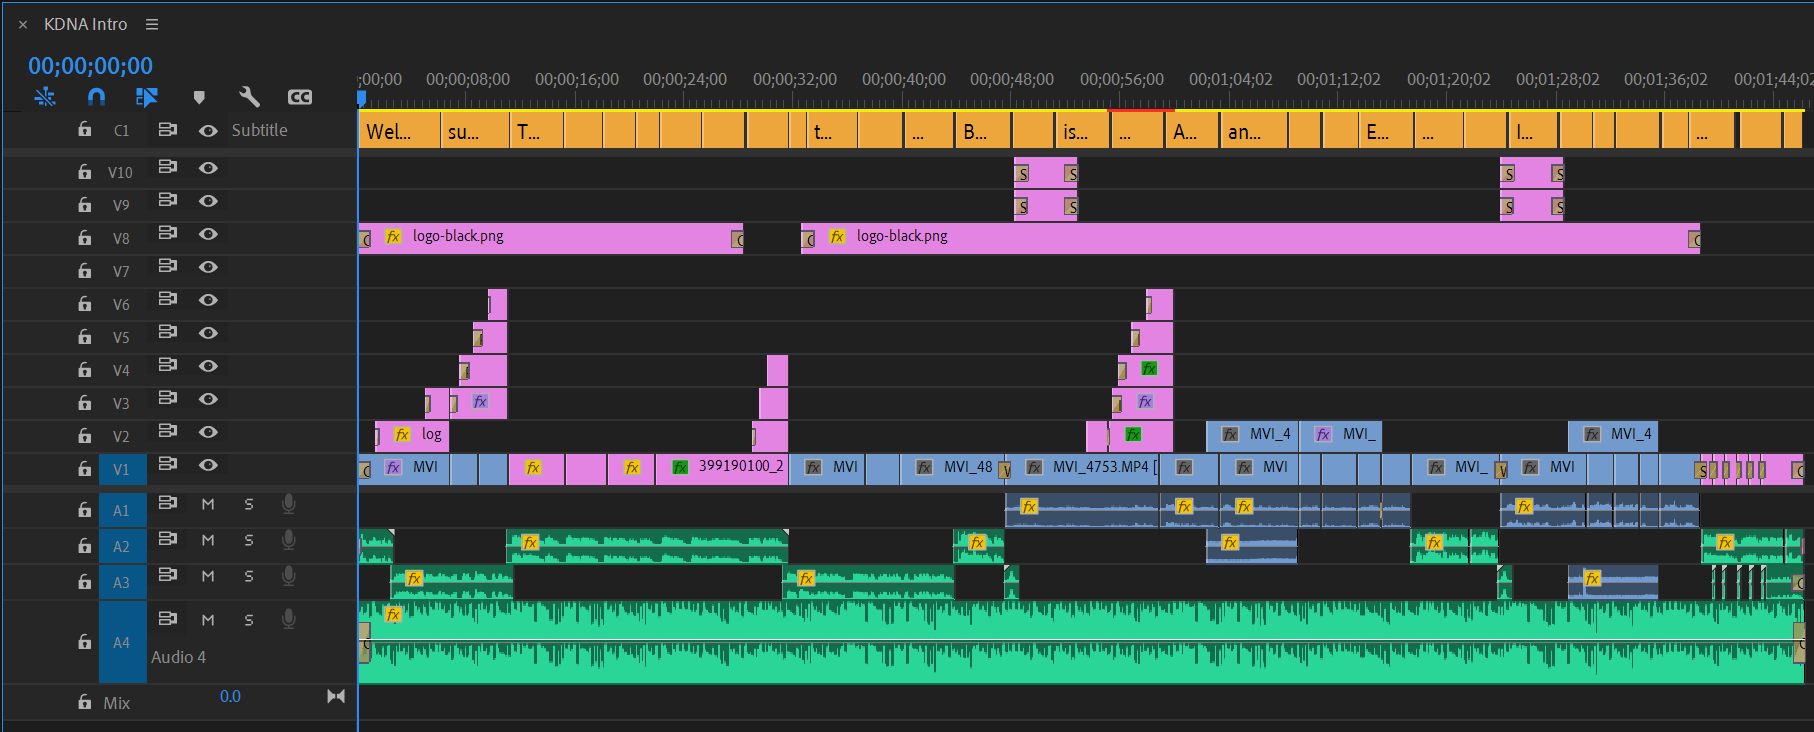Hide track V9 output
The image size is (1814, 732).
(x=208, y=201)
